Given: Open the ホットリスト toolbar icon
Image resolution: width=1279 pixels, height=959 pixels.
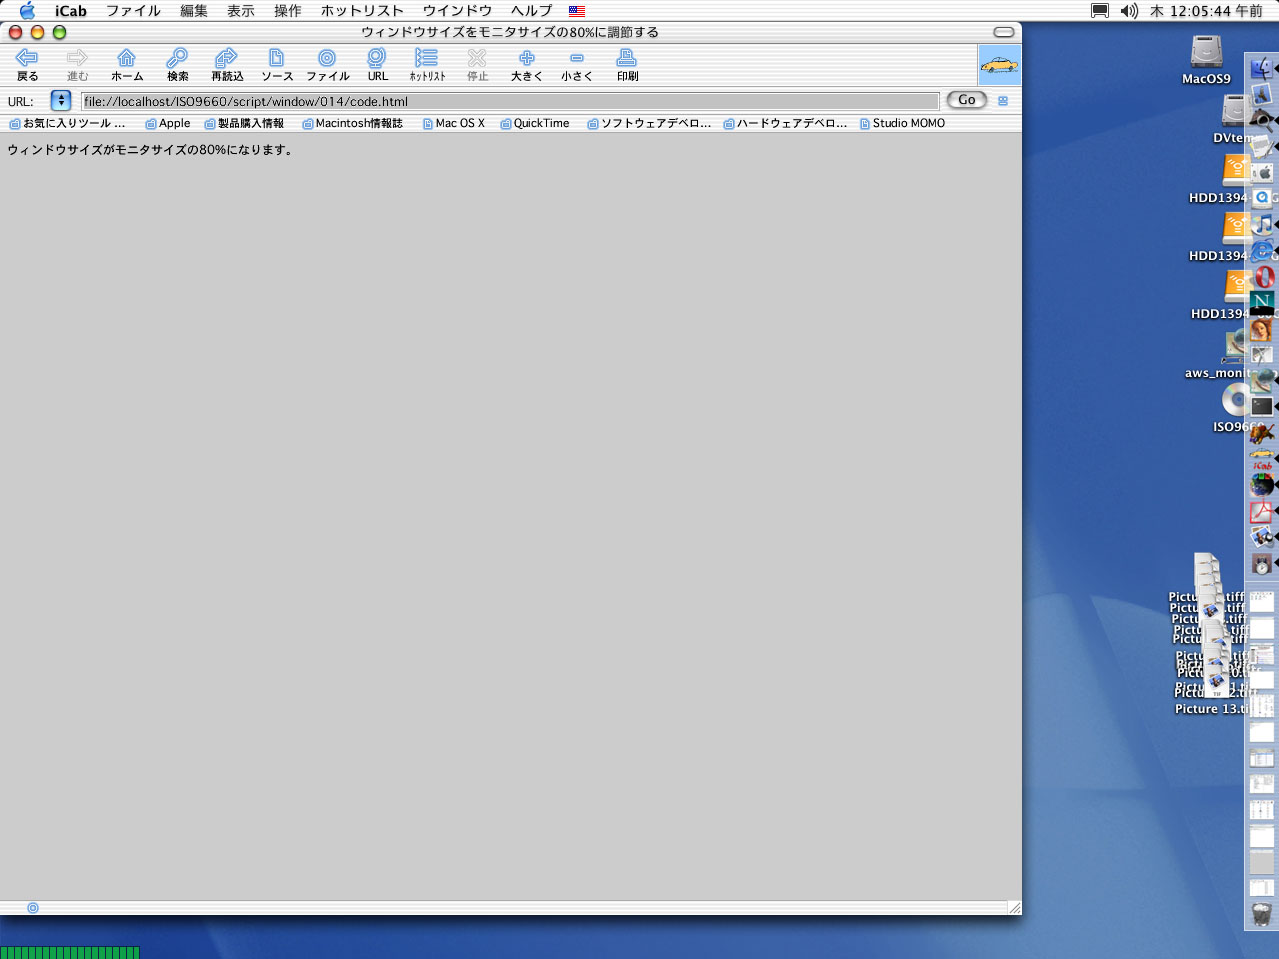Looking at the screenshot, I should point(427,65).
